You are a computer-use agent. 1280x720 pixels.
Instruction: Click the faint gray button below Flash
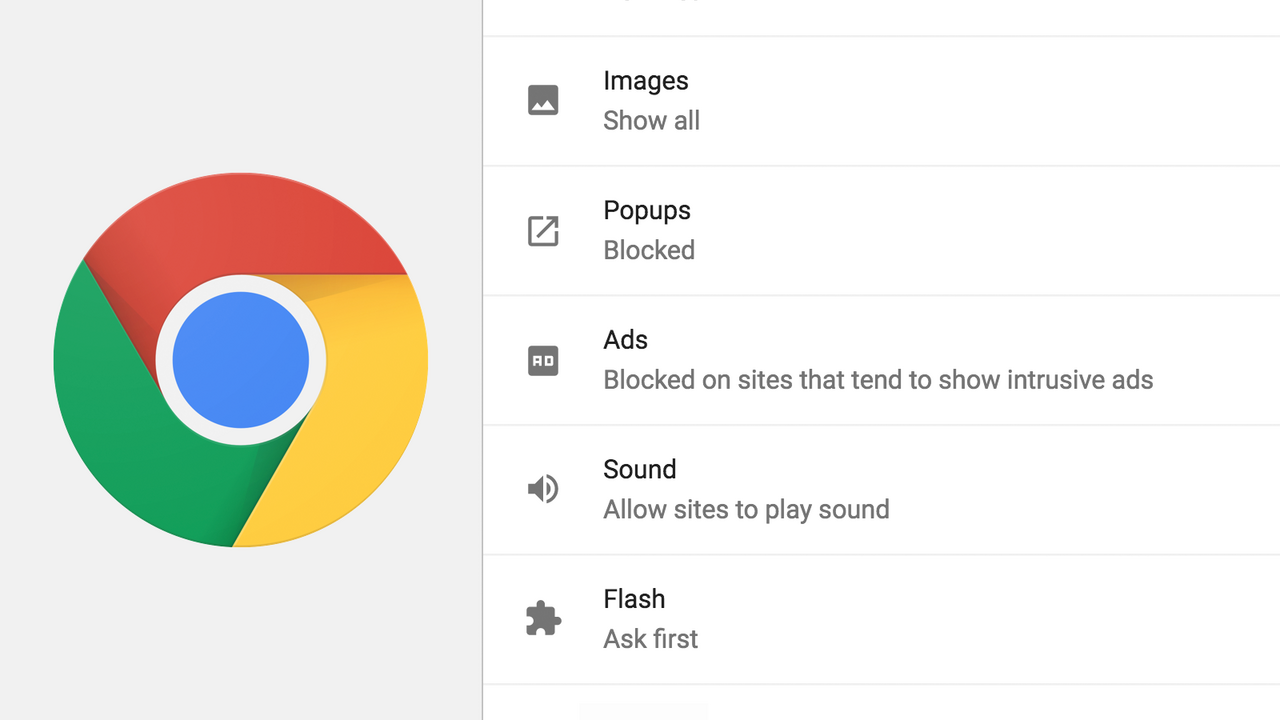[x=642, y=712]
